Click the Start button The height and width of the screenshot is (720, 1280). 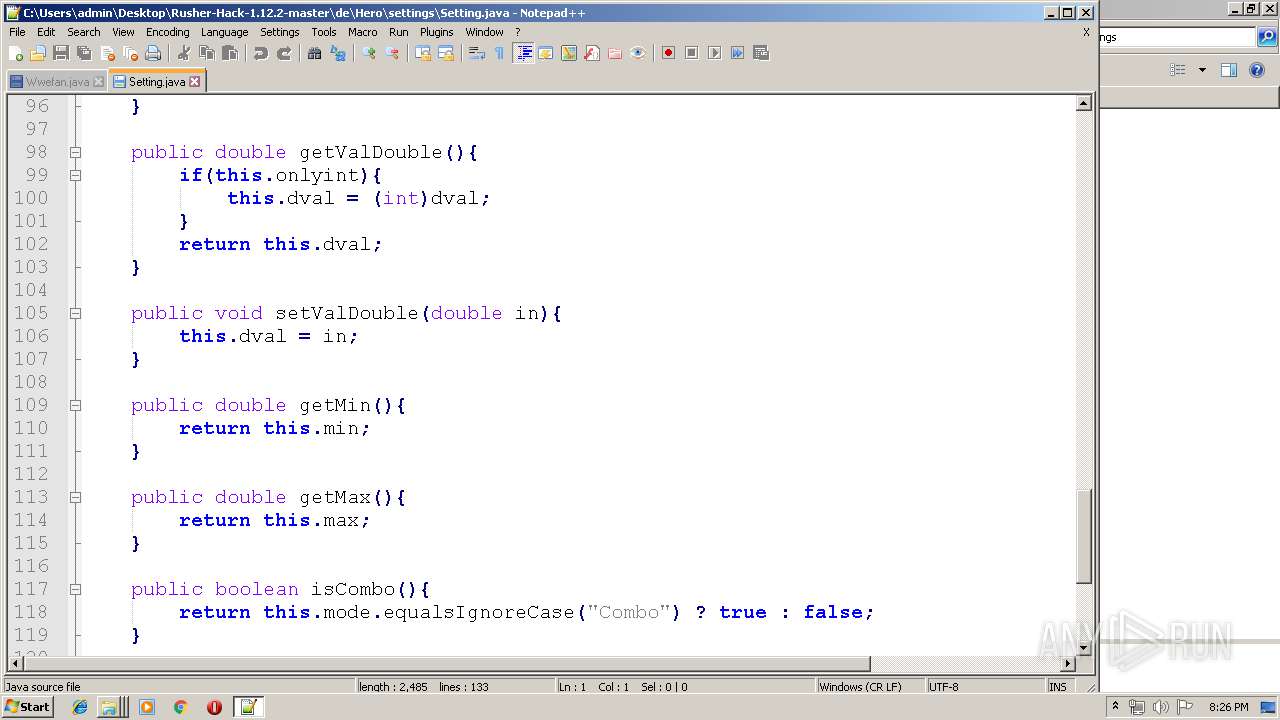[x=27, y=707]
